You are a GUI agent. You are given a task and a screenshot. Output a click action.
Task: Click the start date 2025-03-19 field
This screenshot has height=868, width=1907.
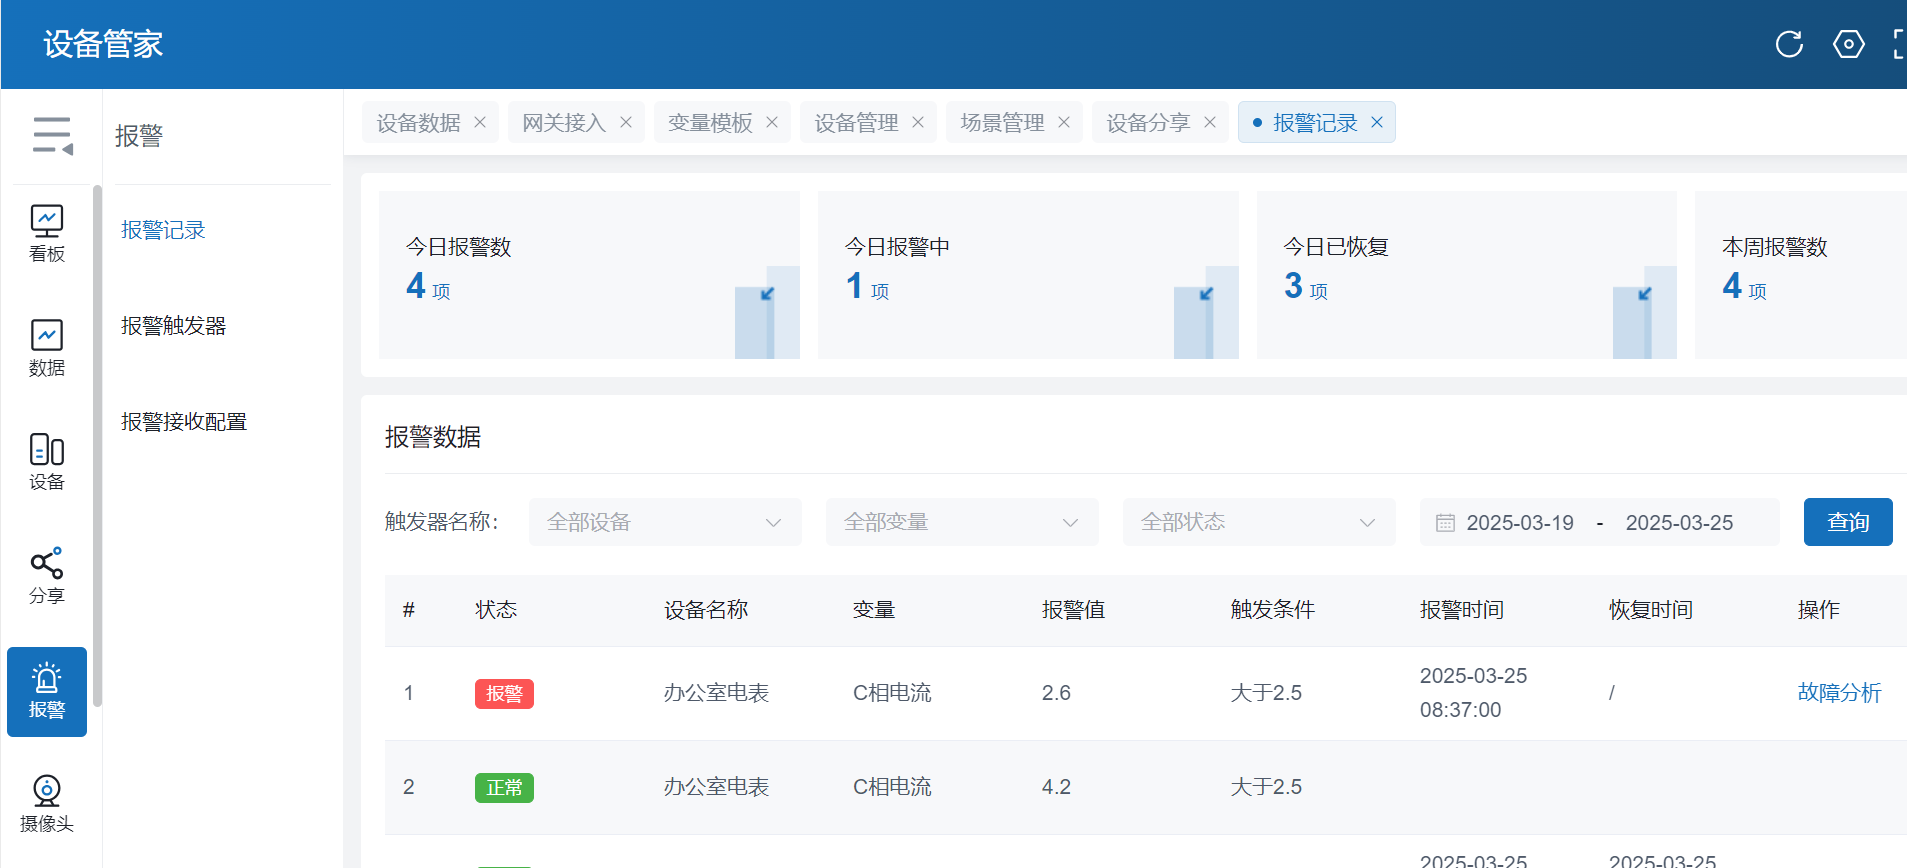(1519, 522)
